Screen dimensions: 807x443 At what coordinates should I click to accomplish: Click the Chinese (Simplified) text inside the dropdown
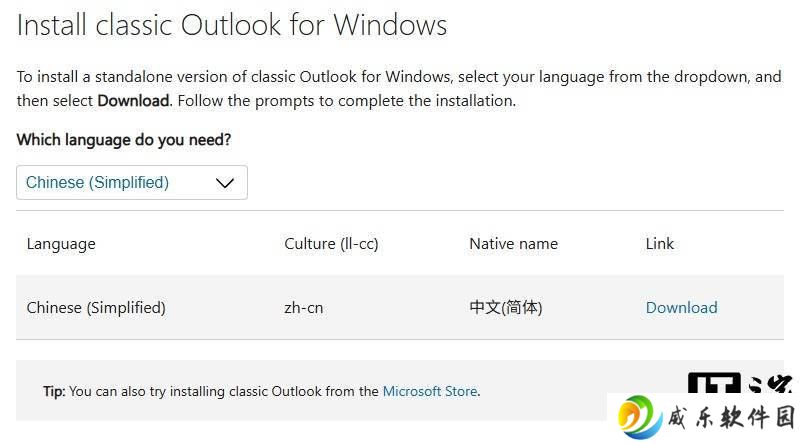coord(97,182)
